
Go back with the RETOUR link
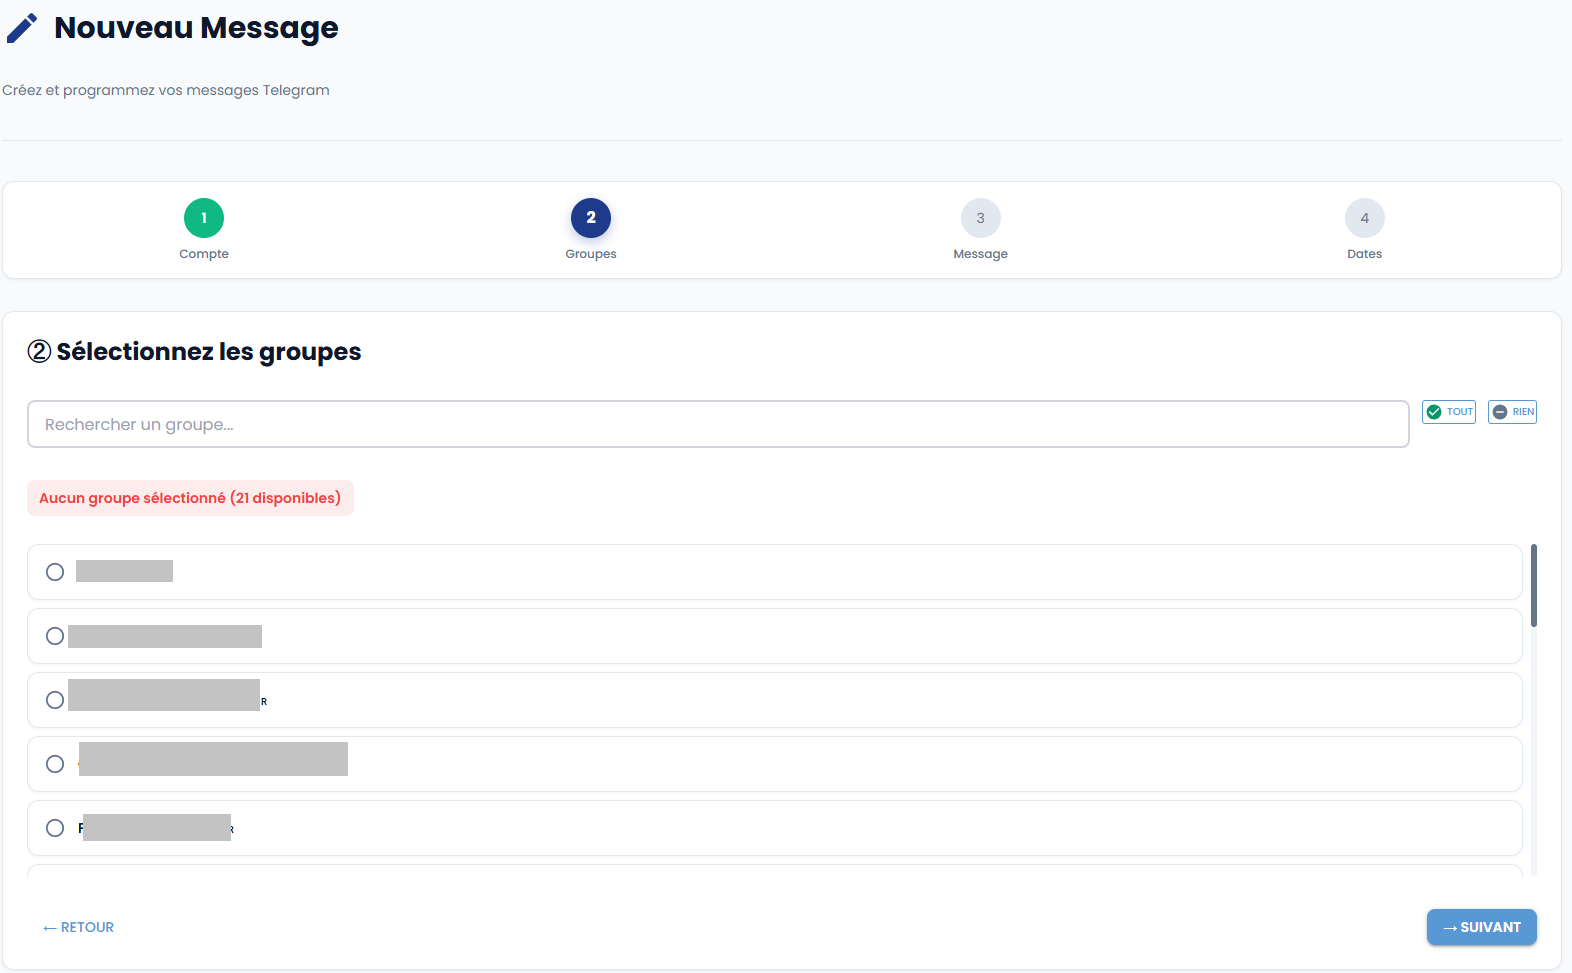pos(79,927)
